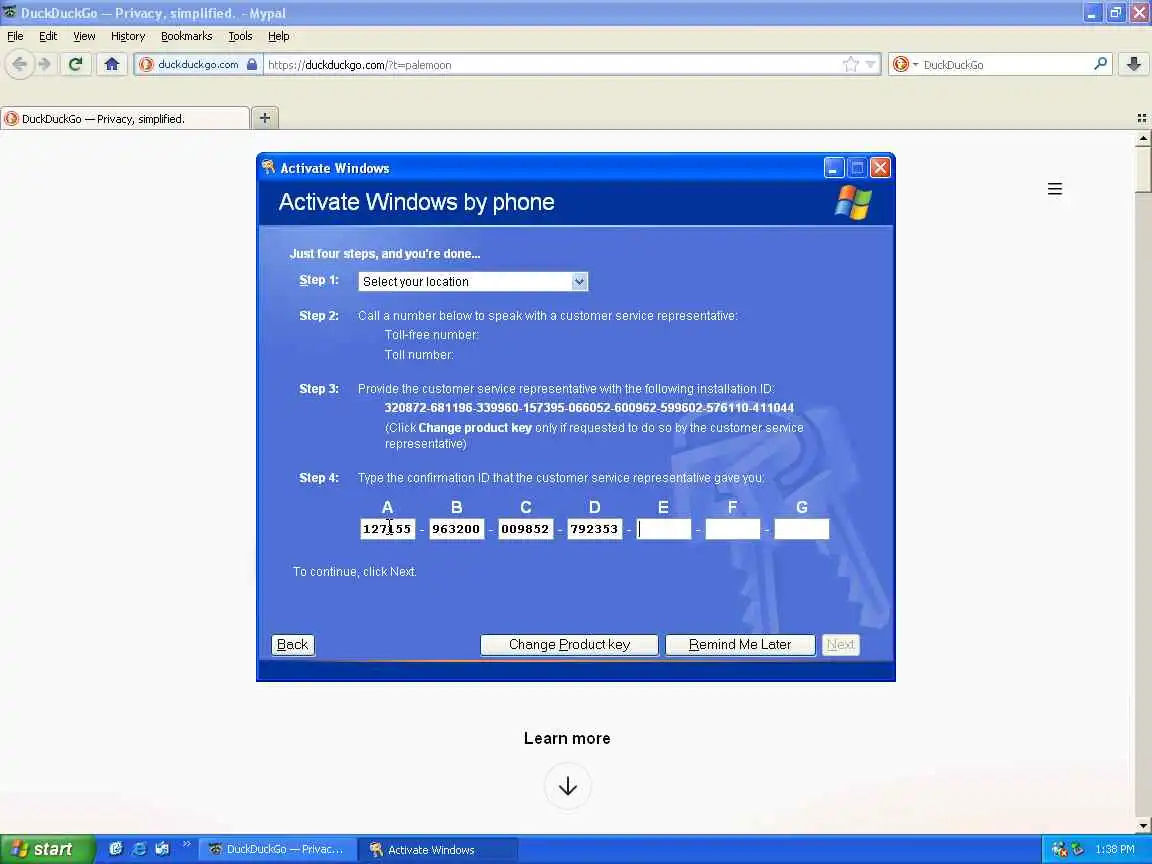The image size is (1152, 864).
Task: Launch Internet Explorer from quick launch
Action: [139, 849]
